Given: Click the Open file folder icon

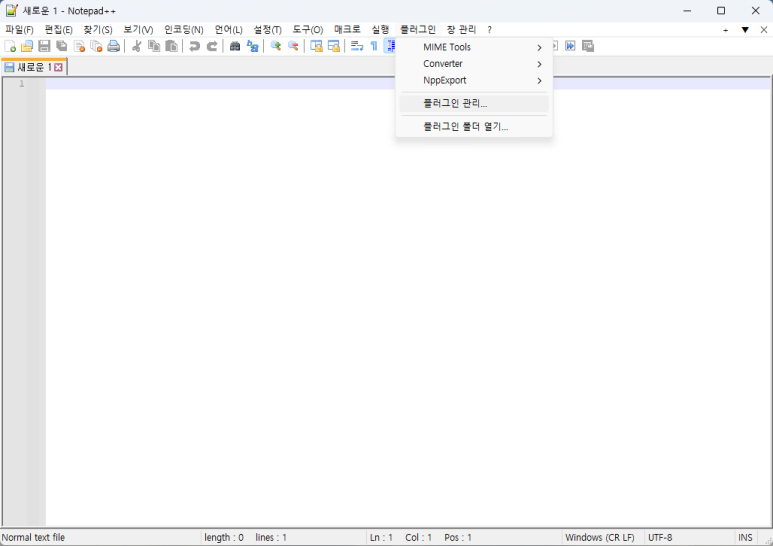Looking at the screenshot, I should click(x=27, y=46).
